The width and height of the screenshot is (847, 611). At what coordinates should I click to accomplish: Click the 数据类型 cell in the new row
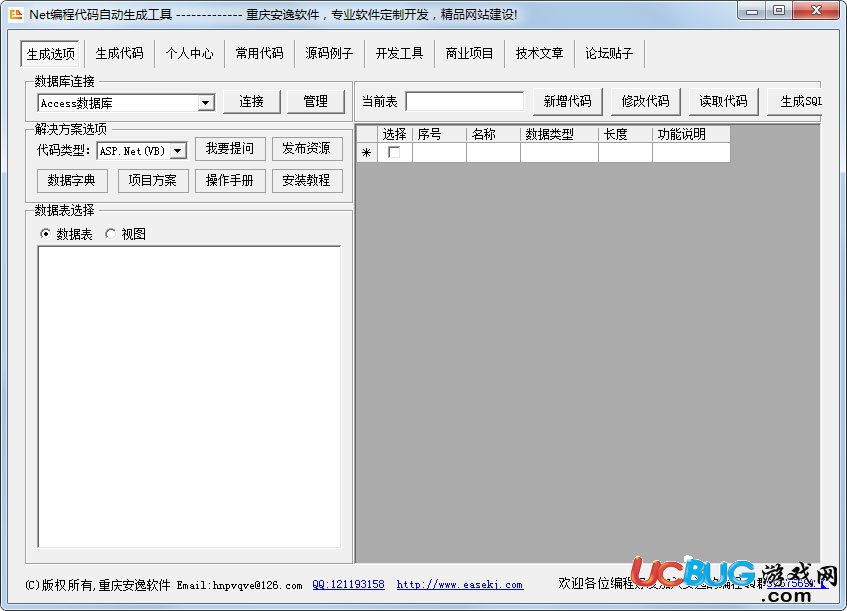[x=560, y=152]
